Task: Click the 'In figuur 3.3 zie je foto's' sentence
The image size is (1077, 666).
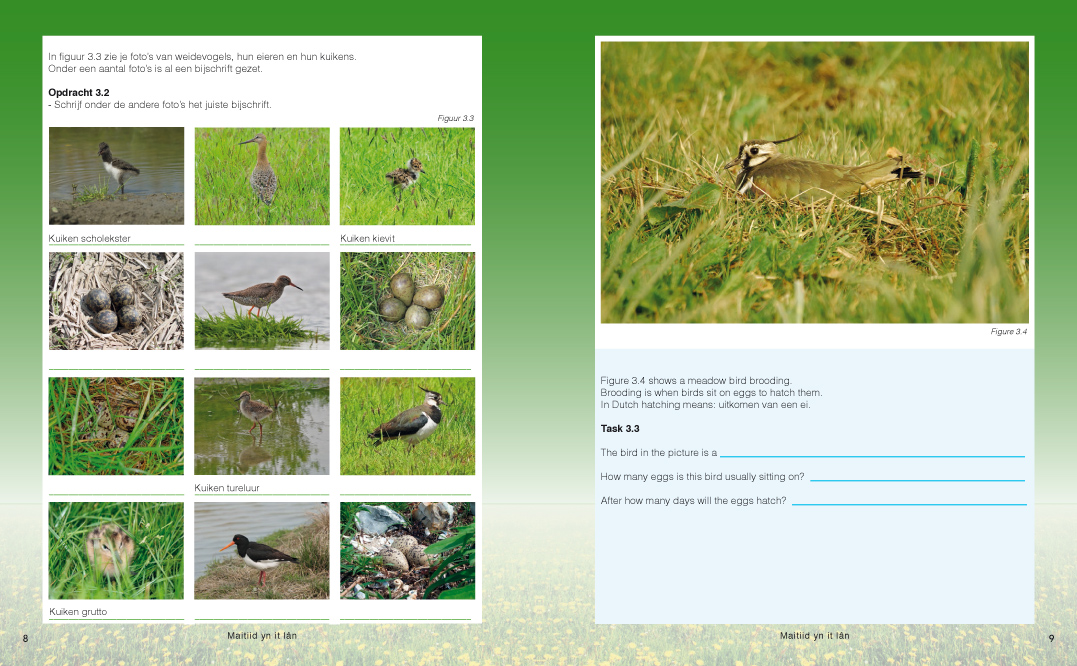Action: coord(203,57)
